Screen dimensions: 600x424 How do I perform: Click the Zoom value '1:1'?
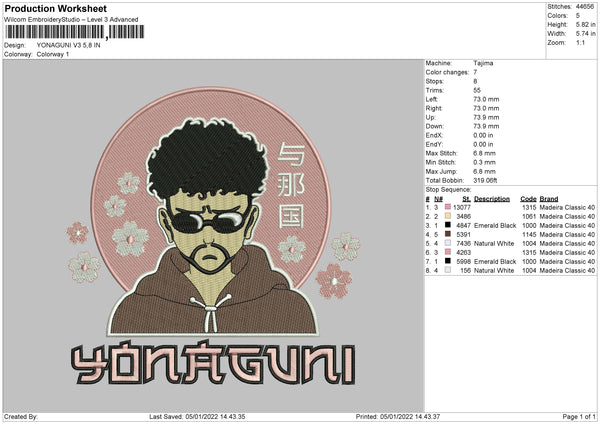(580, 42)
